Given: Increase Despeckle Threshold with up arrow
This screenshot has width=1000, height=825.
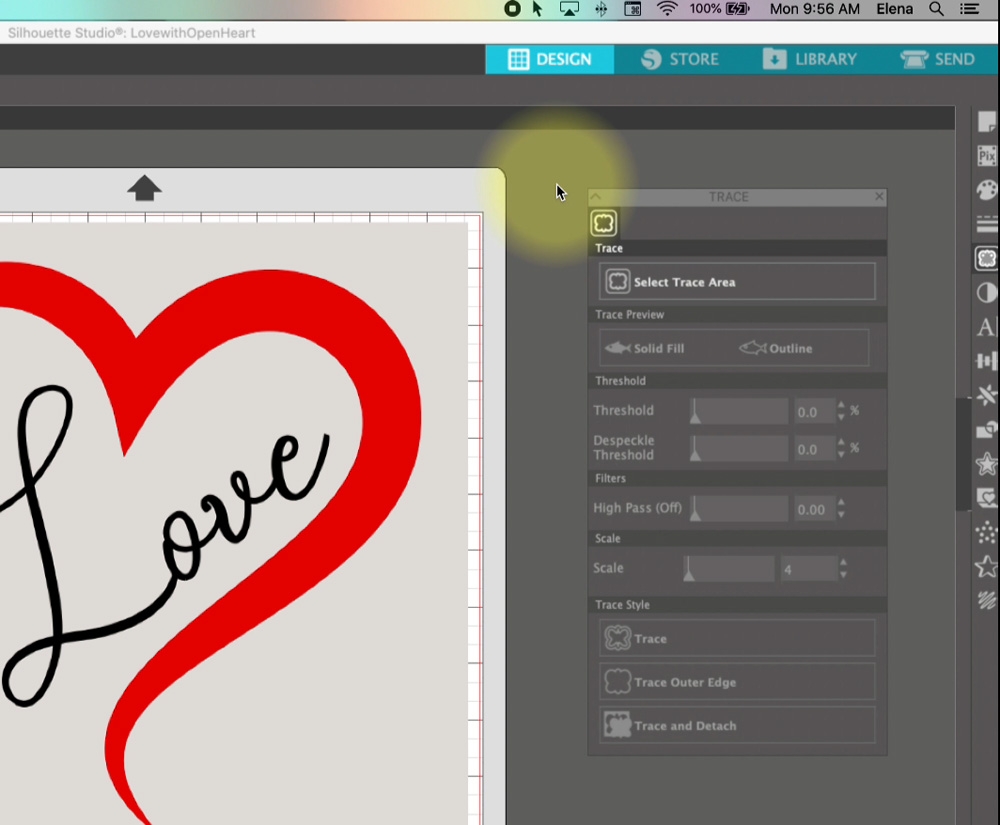Looking at the screenshot, I should [x=841, y=442].
